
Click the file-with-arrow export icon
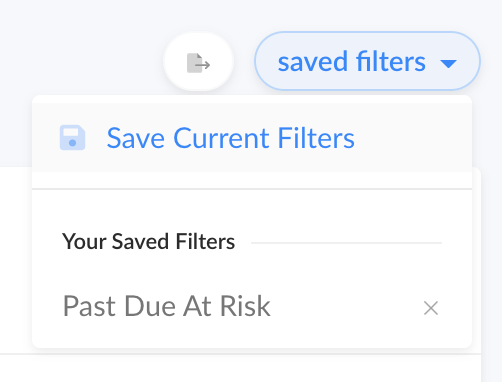199,63
